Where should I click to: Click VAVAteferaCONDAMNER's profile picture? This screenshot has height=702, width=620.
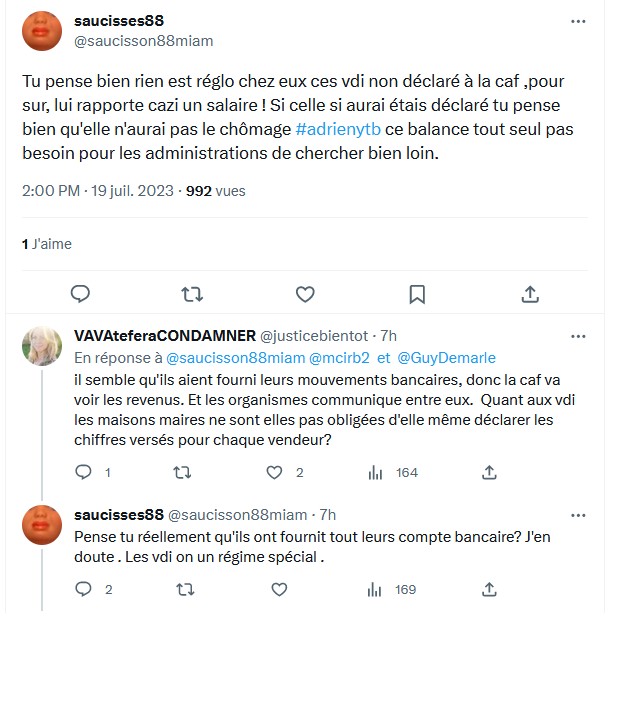coord(42,345)
